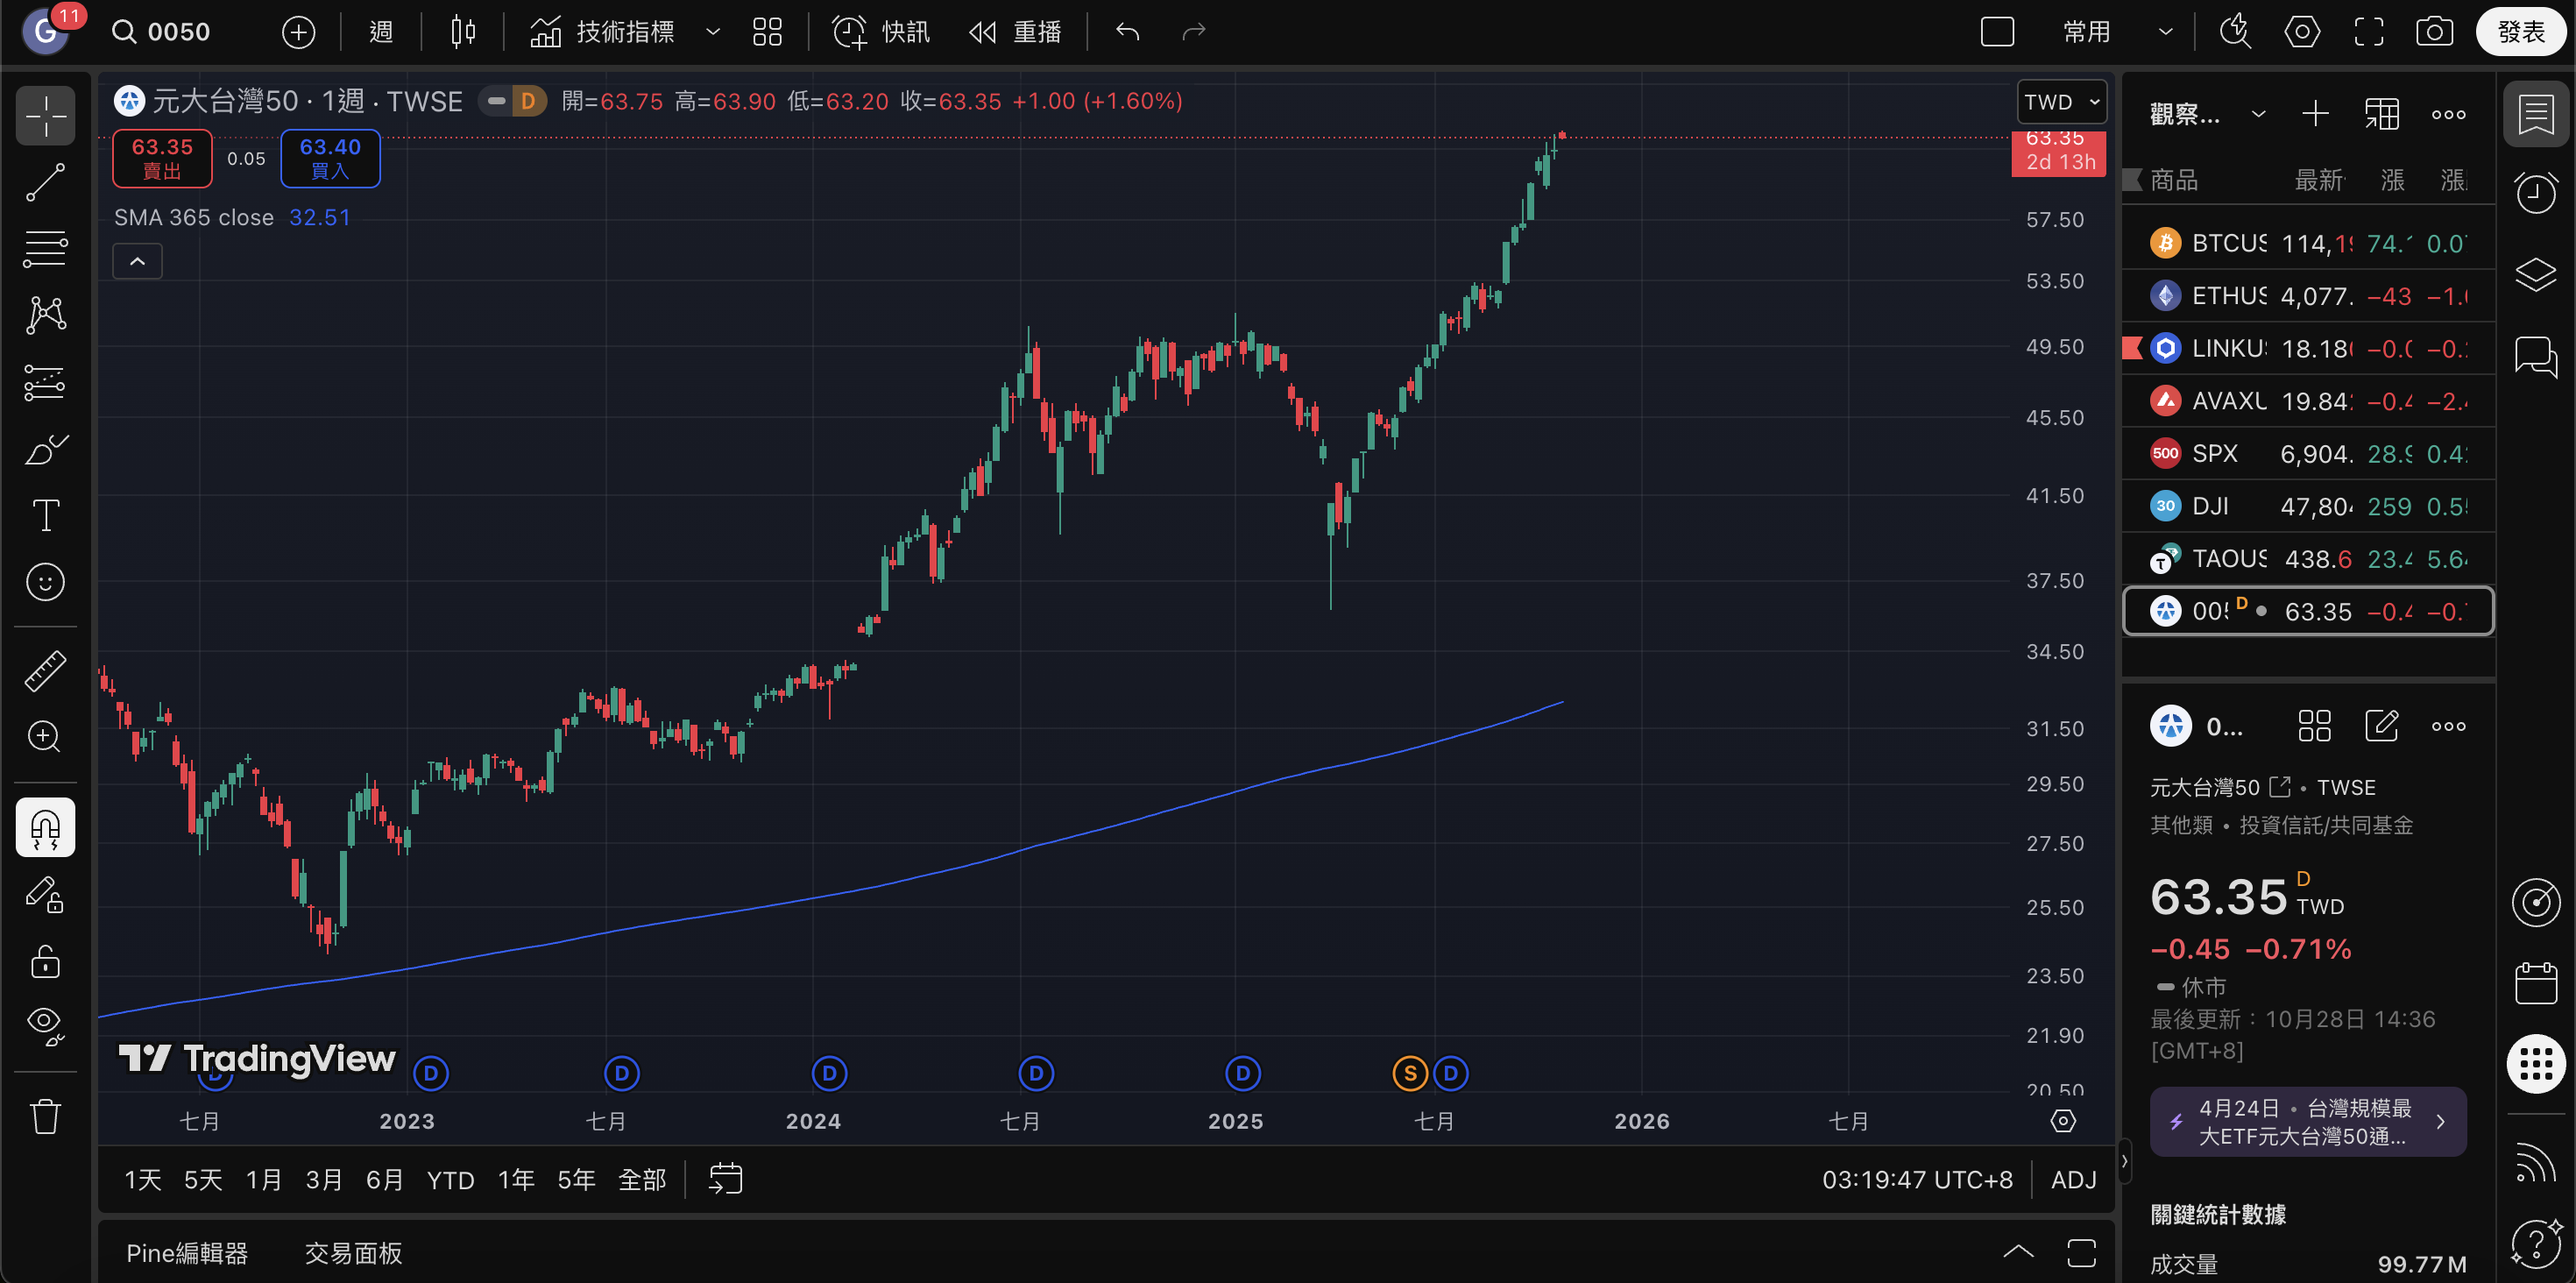Open the 交易面板 tab
Screen dimensions: 2576x1283
tap(353, 1253)
